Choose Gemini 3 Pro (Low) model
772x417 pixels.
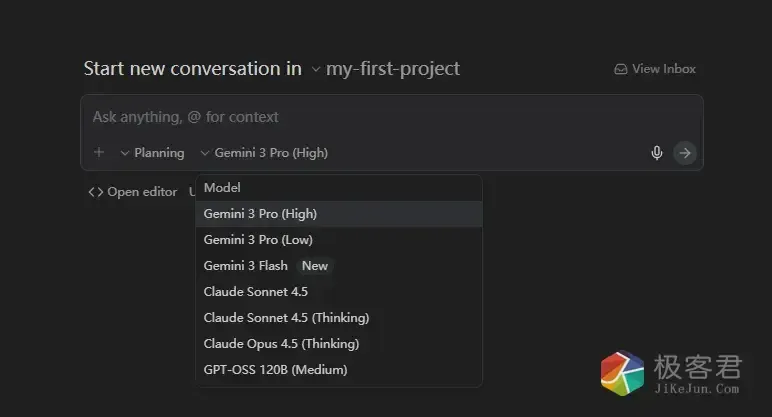tap(258, 240)
